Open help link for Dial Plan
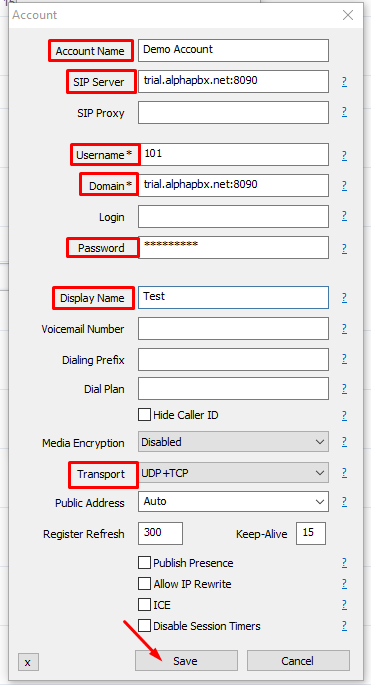Viewport: 371px width, 685px height. pos(344,388)
